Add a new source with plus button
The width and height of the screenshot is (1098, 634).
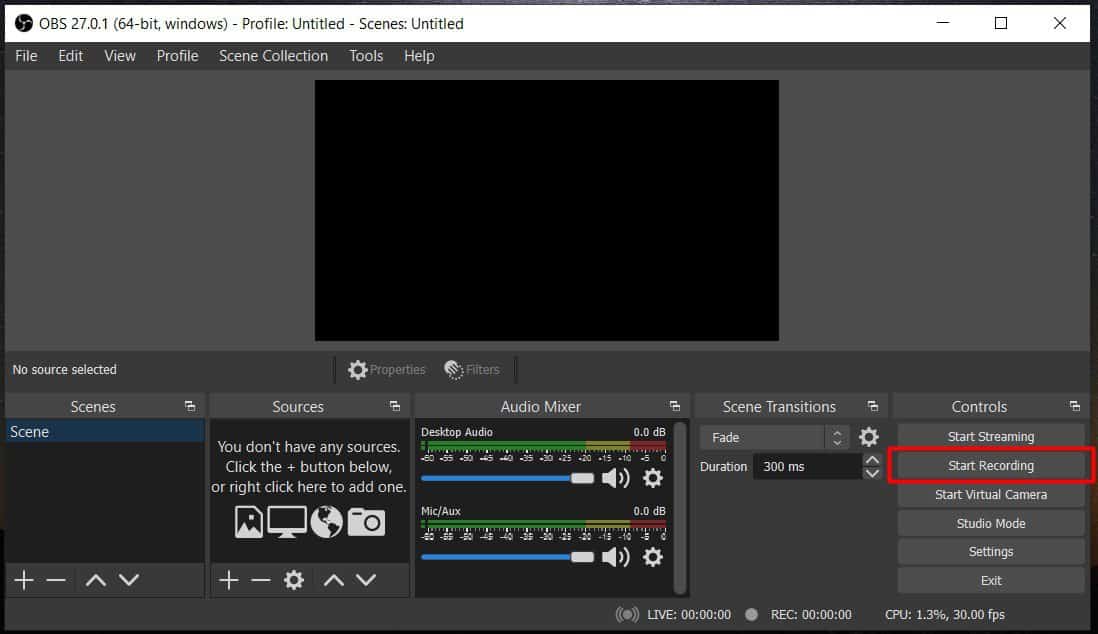tap(228, 580)
